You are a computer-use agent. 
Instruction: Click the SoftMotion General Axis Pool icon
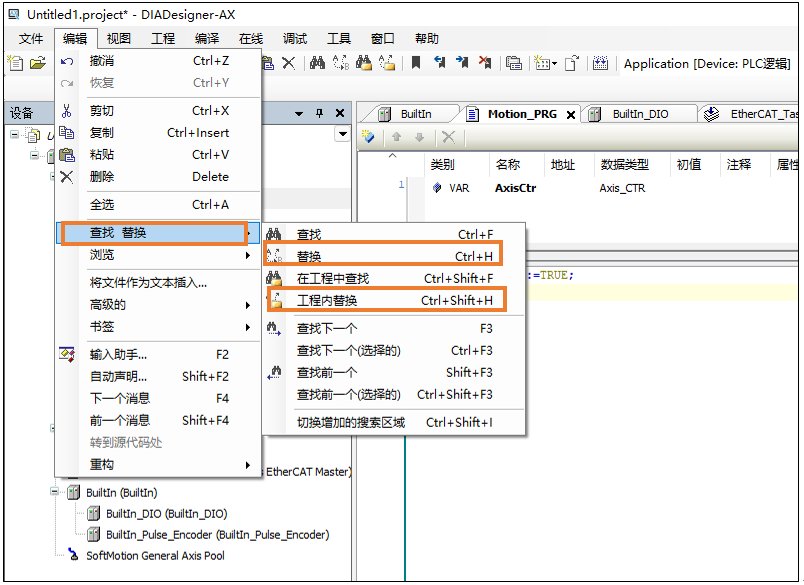pos(74,555)
